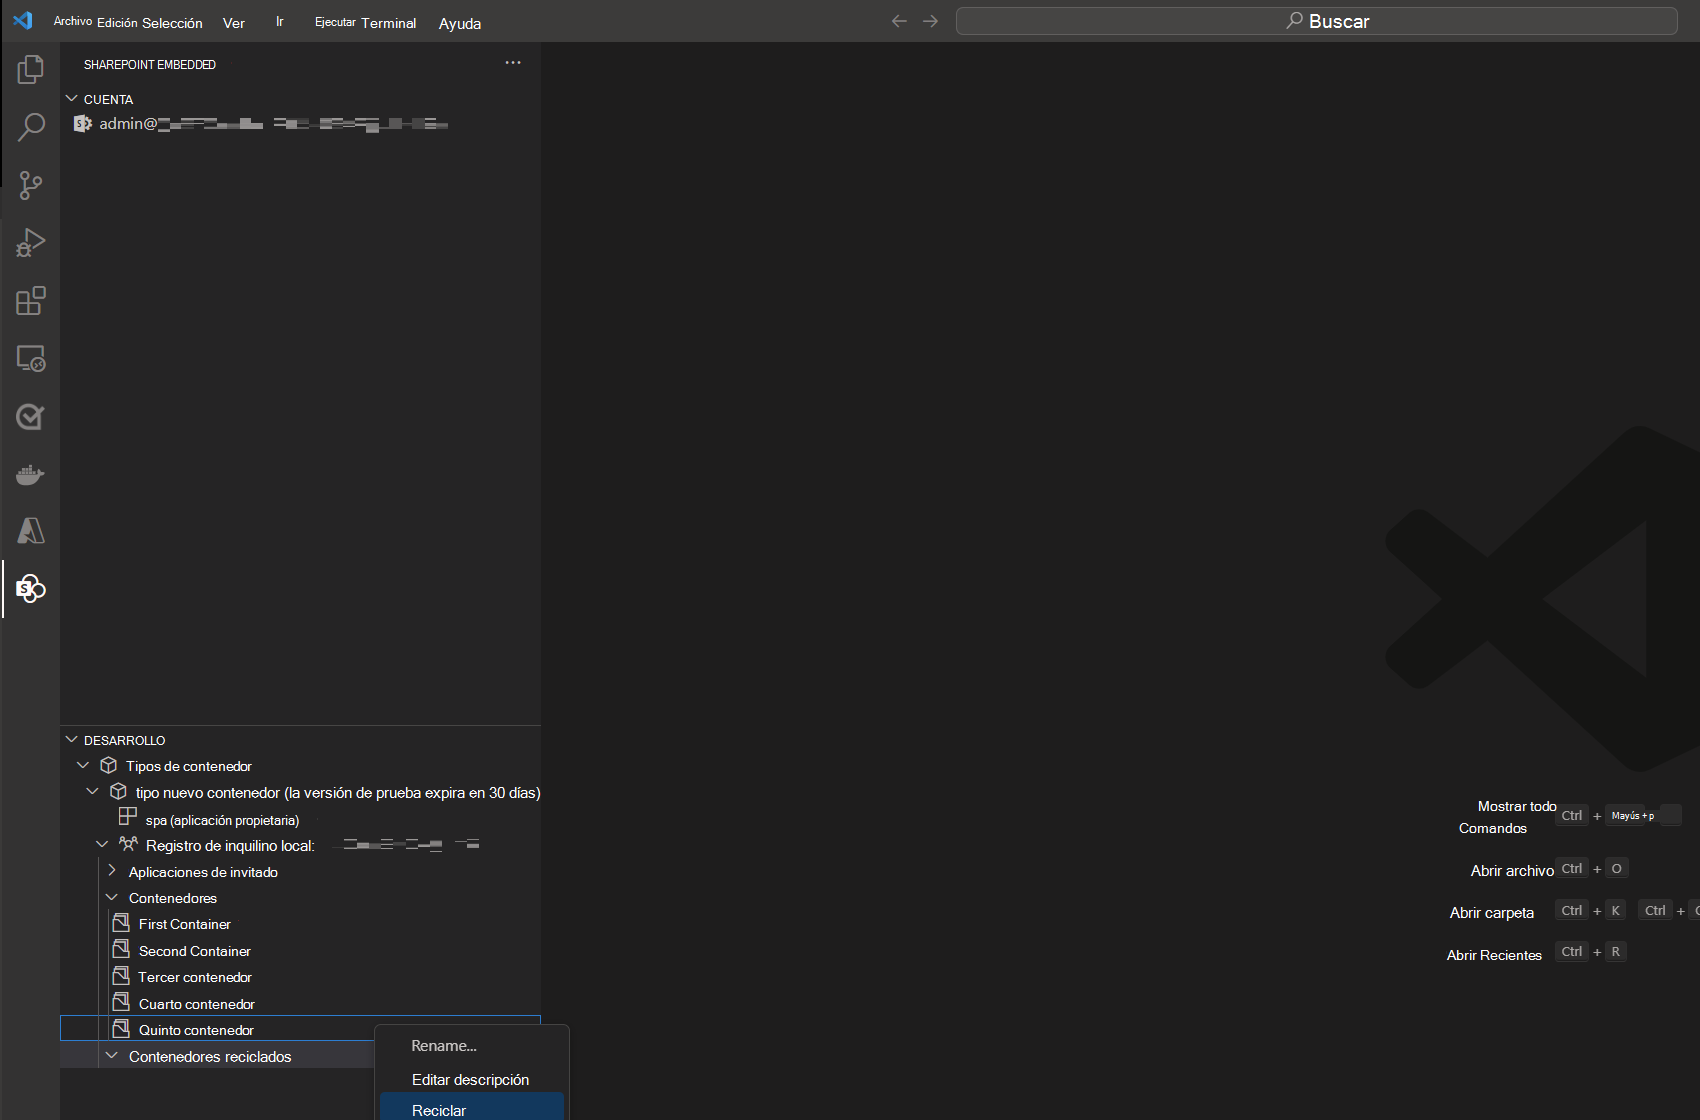Open the Edición menu
1700x1120 pixels.
(x=117, y=22)
